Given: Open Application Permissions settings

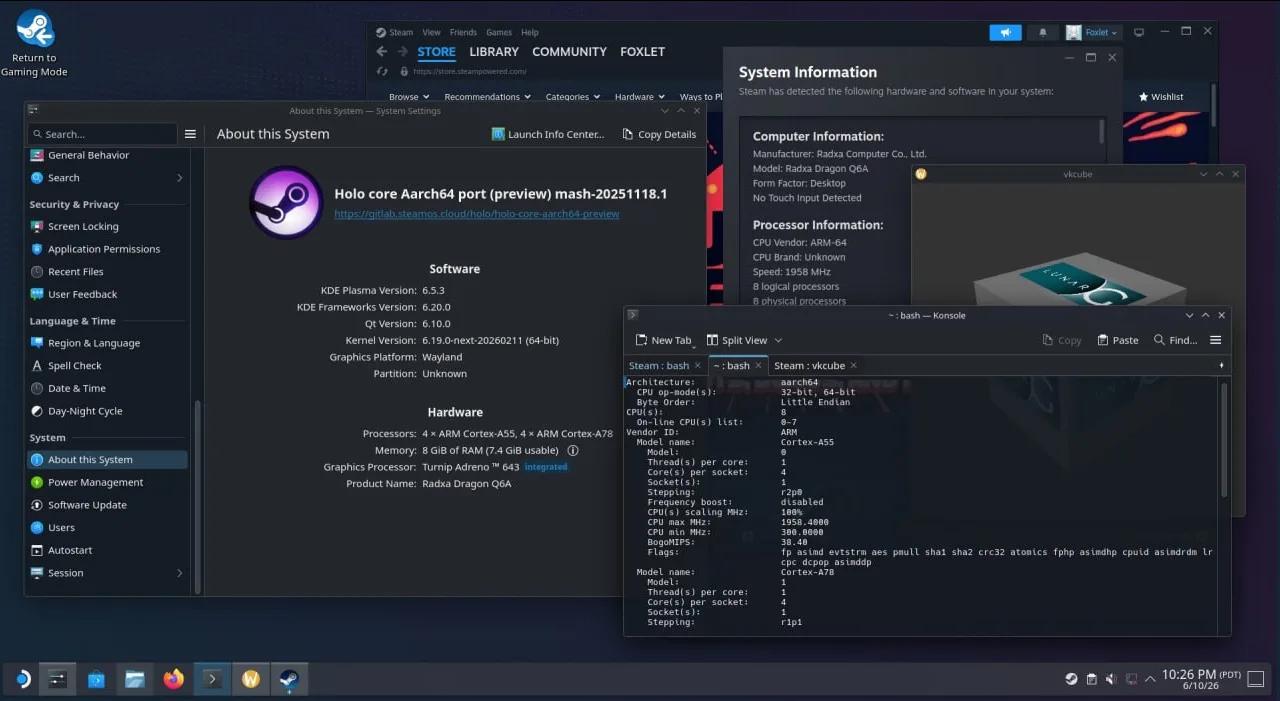Looking at the screenshot, I should tap(107, 249).
